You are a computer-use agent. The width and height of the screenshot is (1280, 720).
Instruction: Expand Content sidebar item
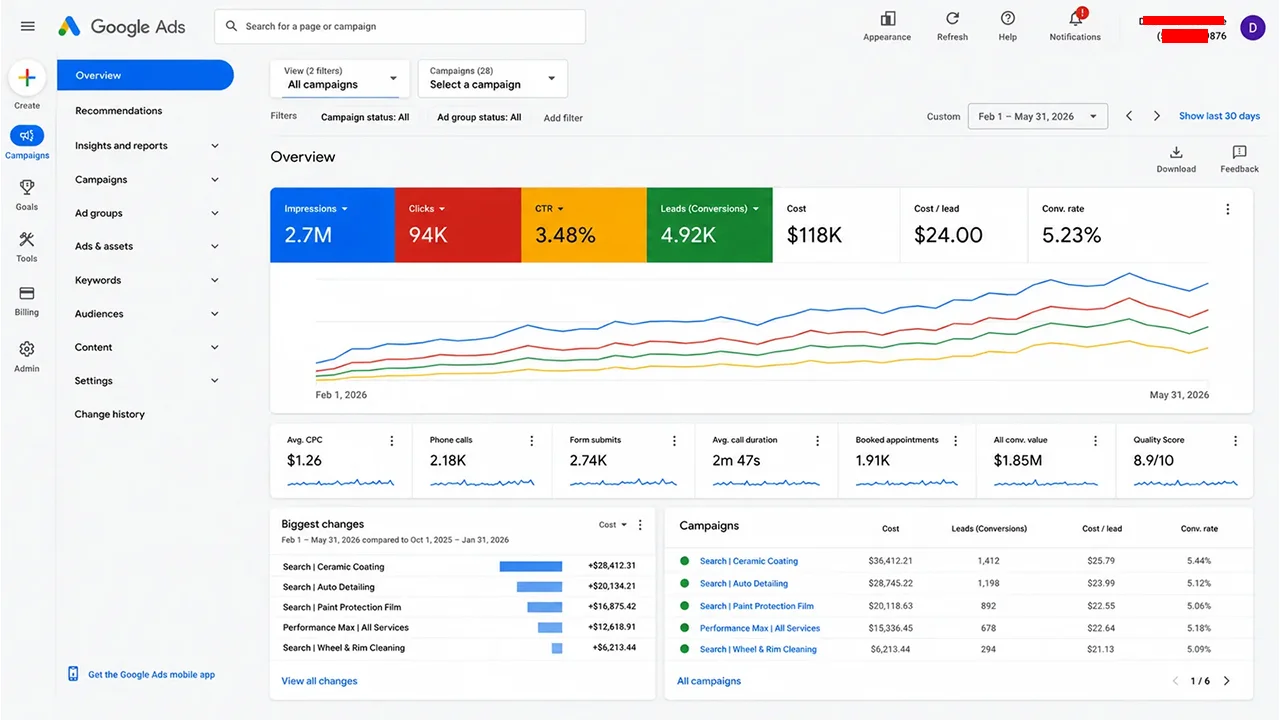pos(146,347)
